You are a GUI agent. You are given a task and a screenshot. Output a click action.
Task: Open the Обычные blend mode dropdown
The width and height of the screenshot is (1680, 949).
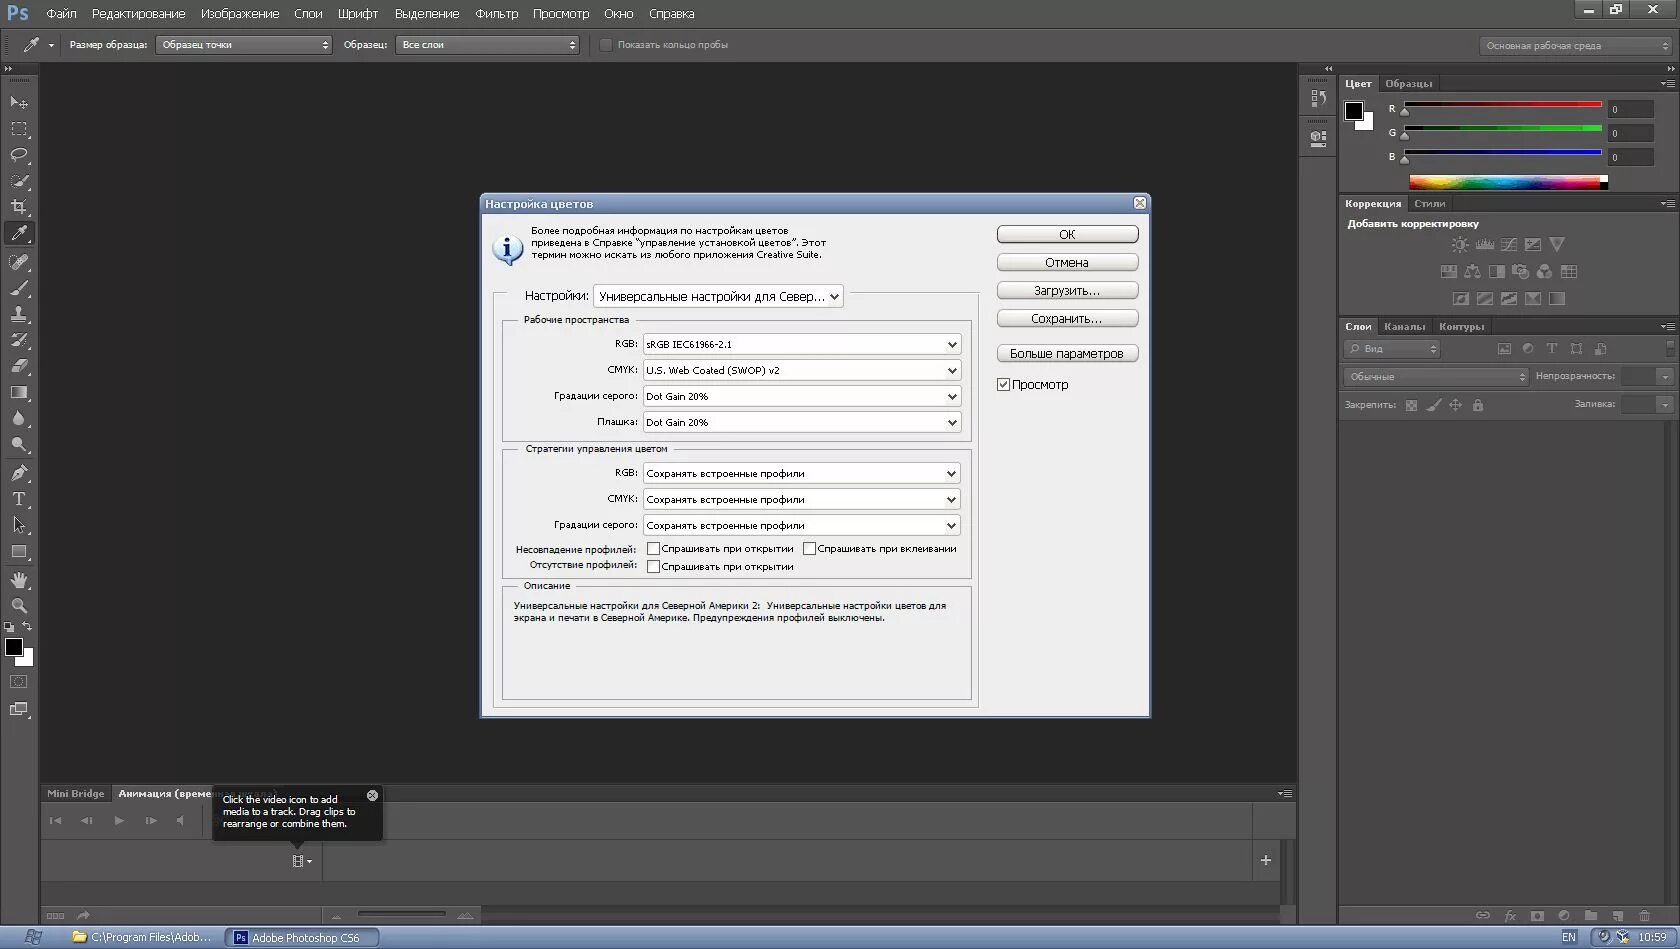[x=1435, y=376]
